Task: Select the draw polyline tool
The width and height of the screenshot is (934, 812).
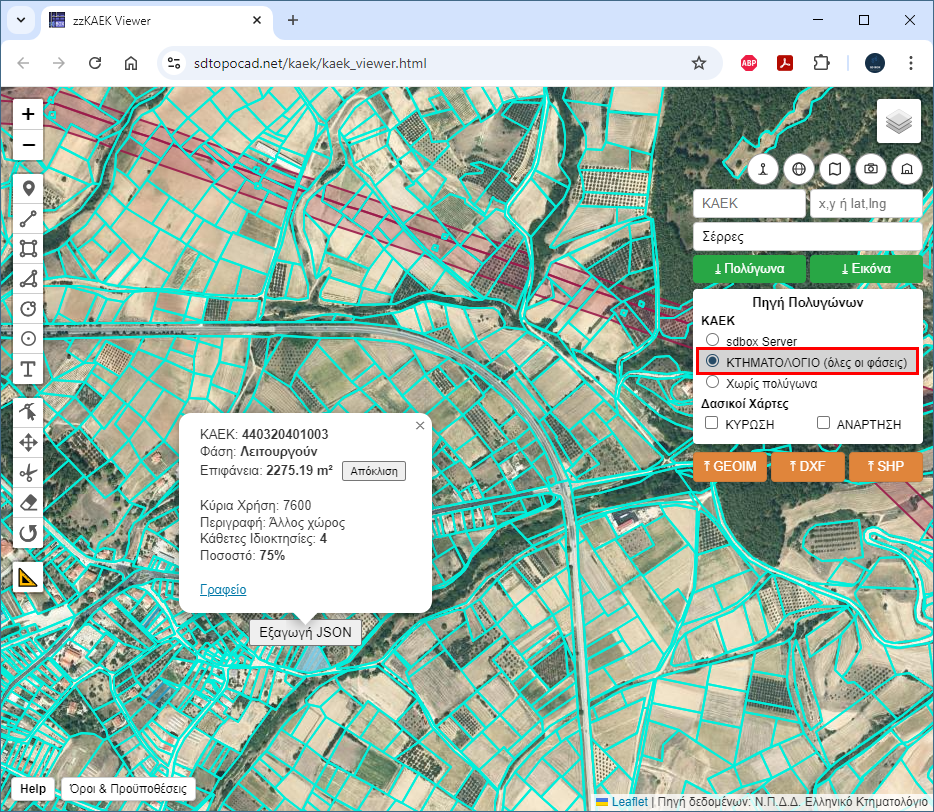Action: 28,218
